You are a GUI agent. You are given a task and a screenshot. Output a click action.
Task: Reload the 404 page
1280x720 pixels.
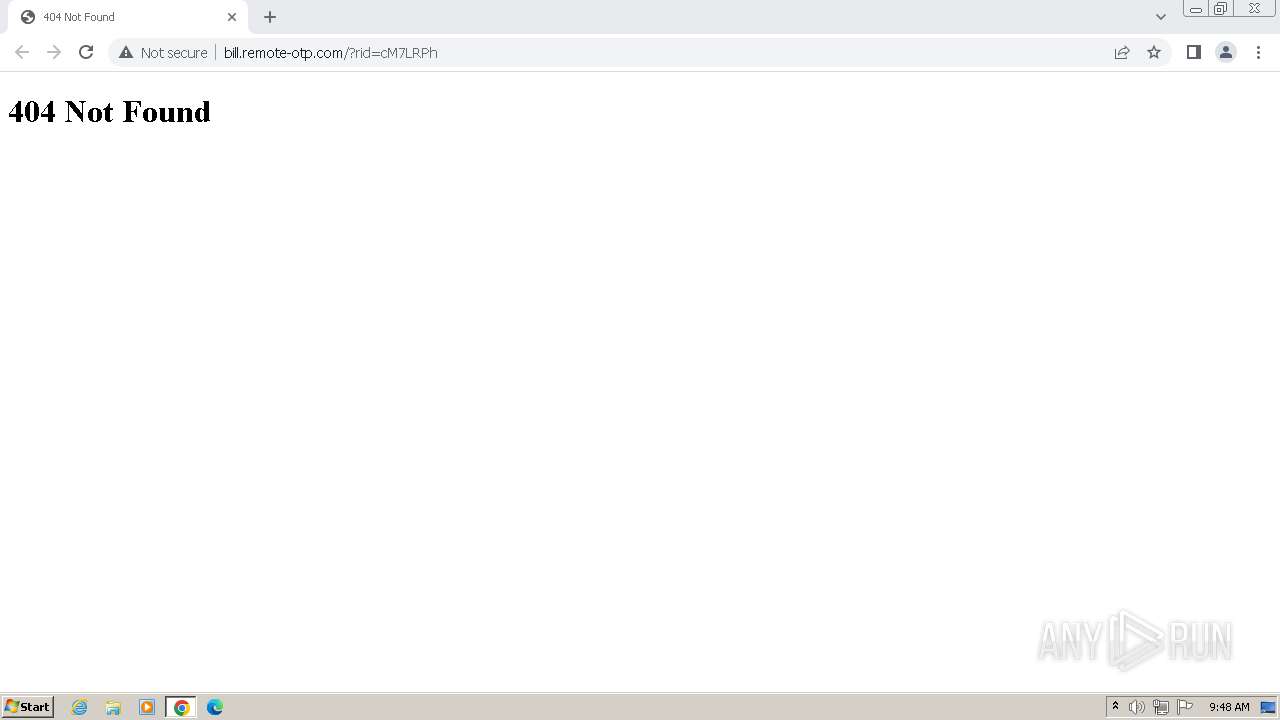86,52
